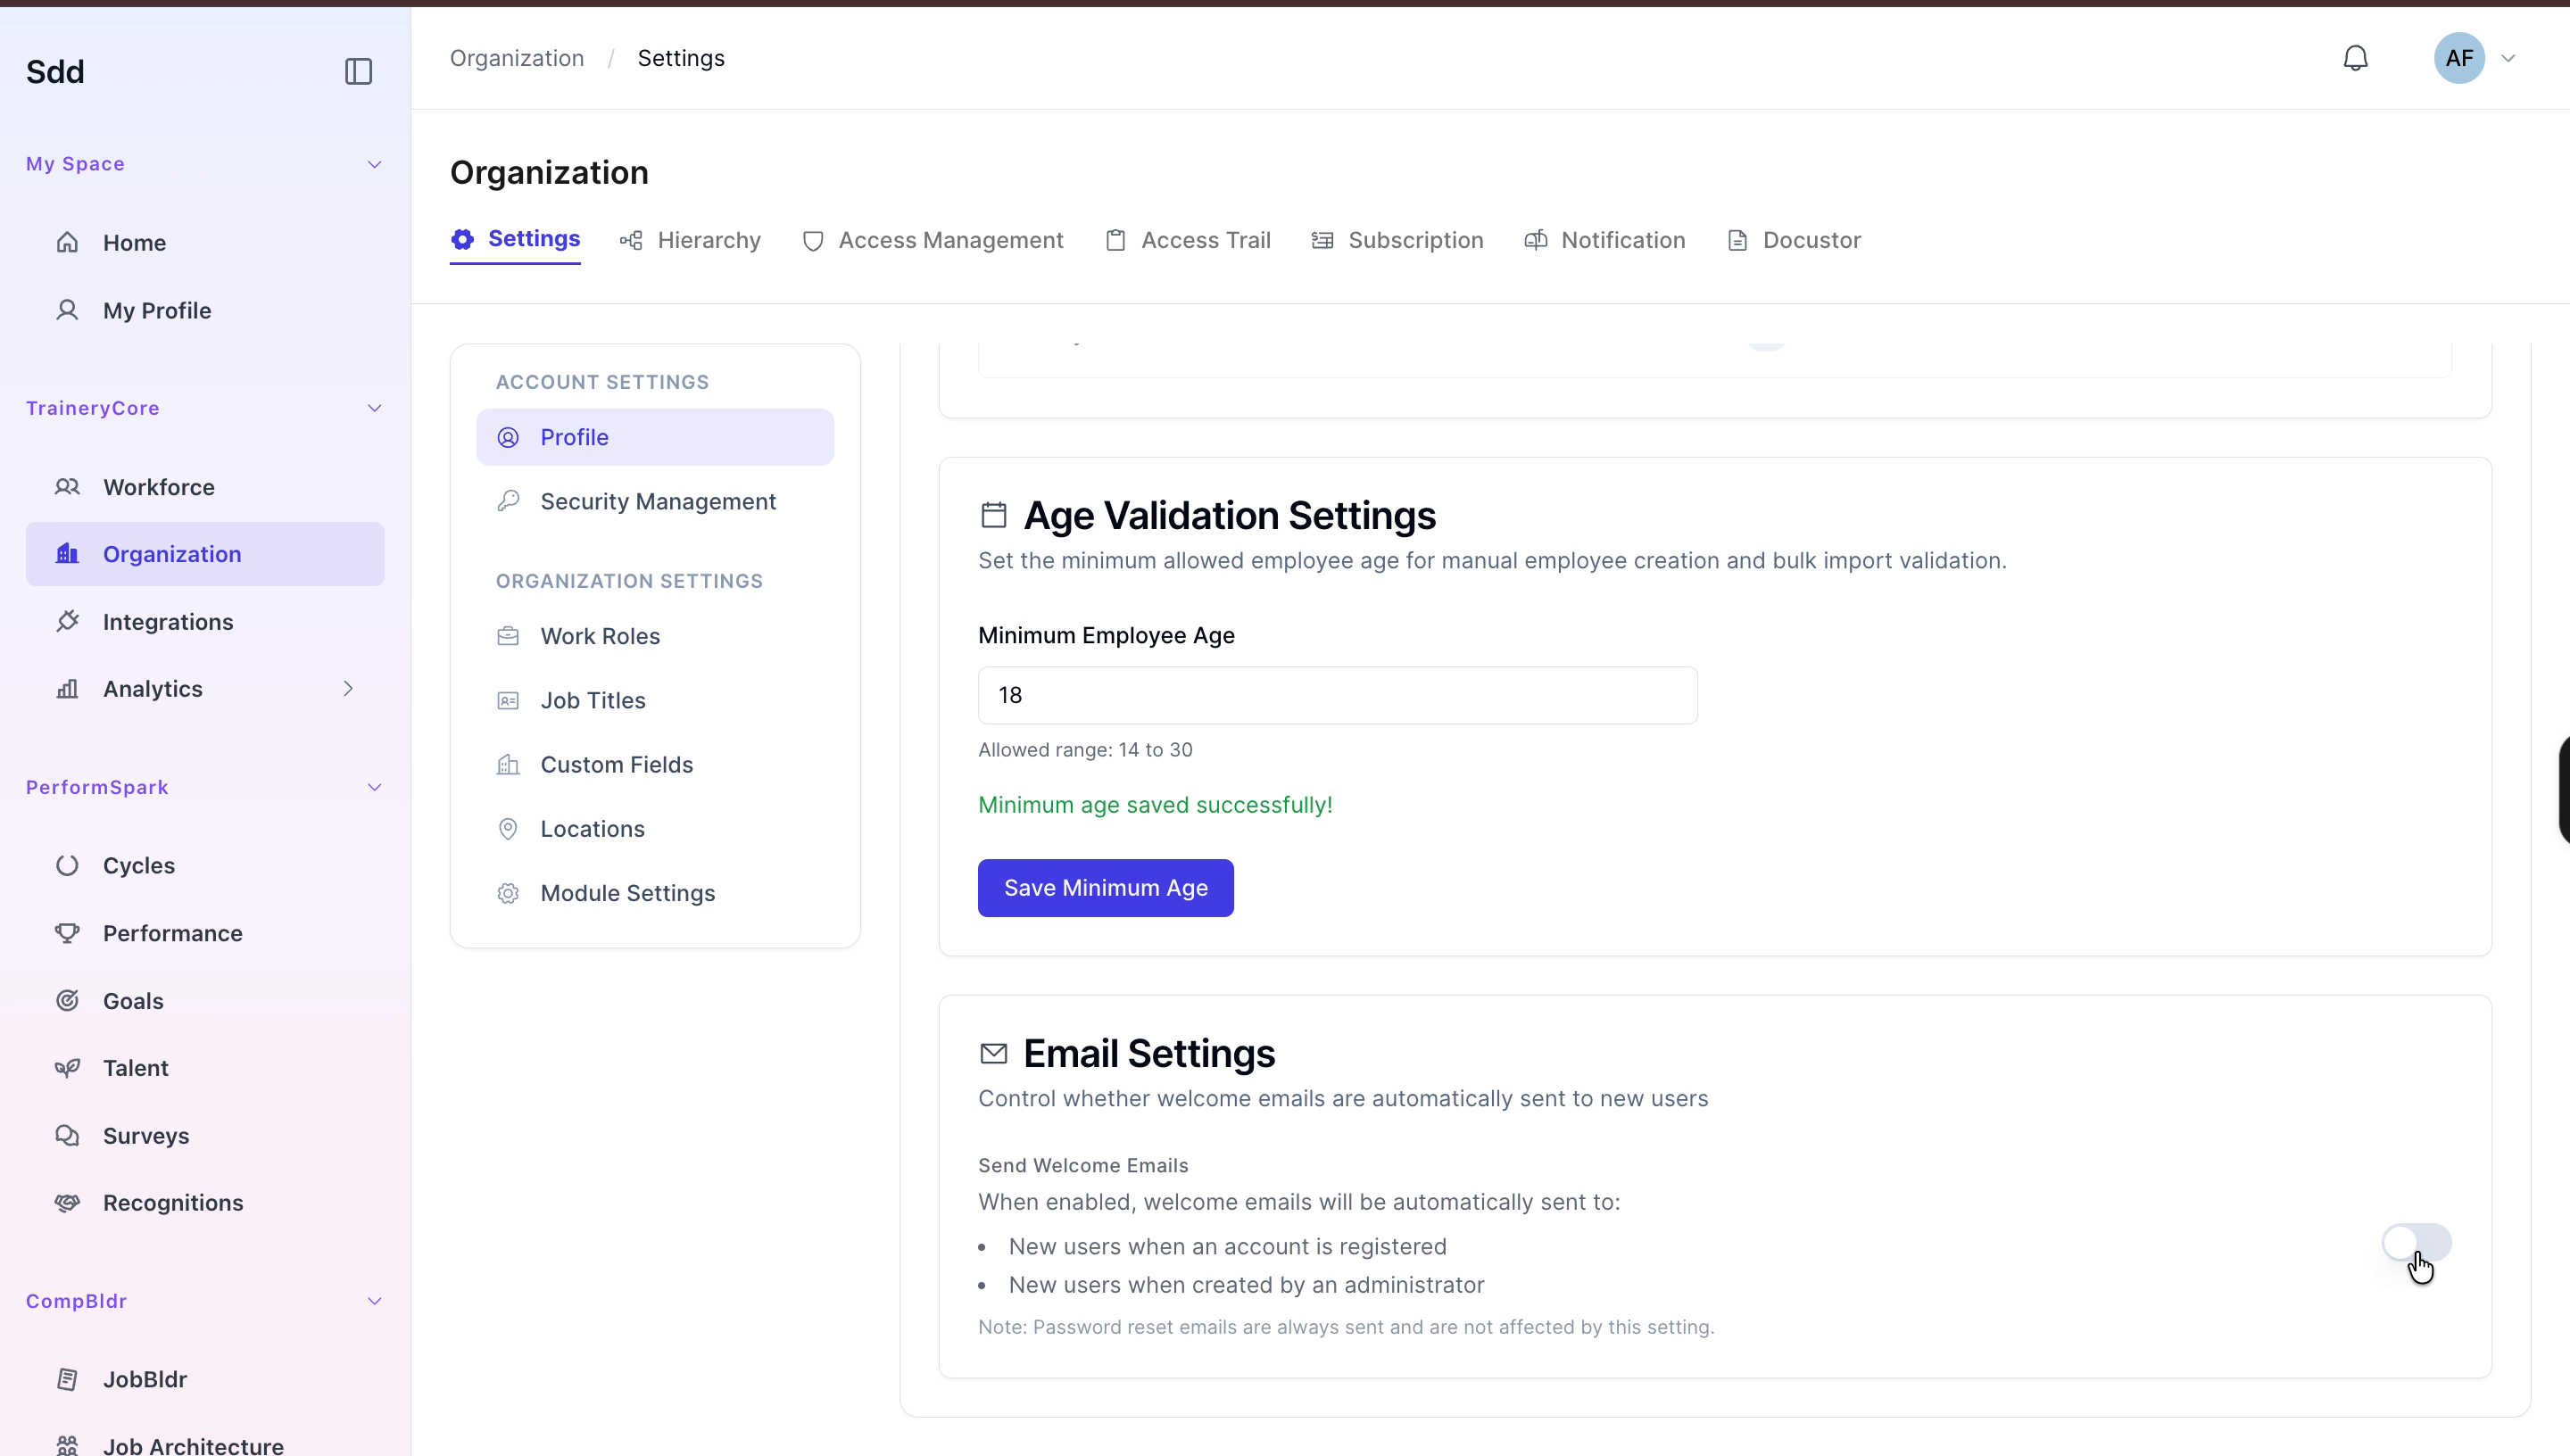Open Integrations plug icon in sidebar

point(67,621)
